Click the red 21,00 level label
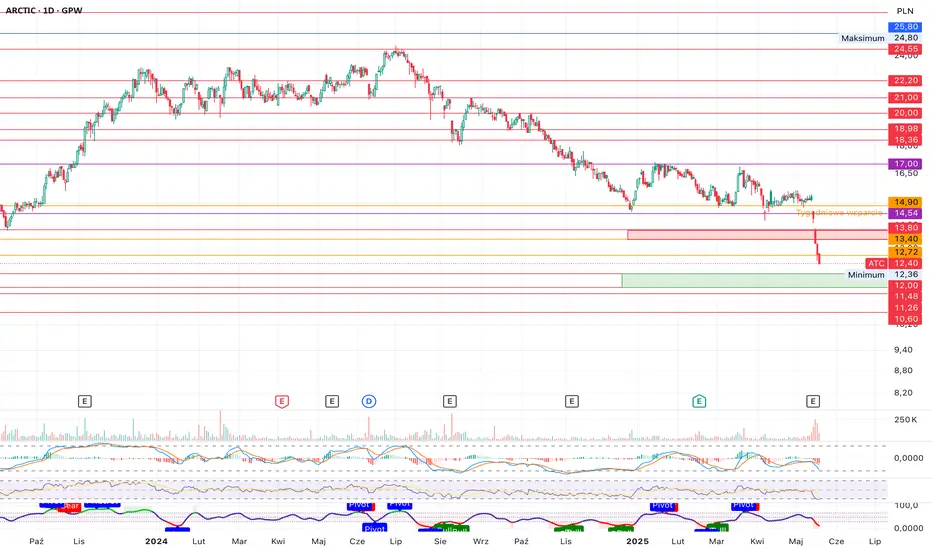Screen dimensions: 932x550 (x=905, y=98)
